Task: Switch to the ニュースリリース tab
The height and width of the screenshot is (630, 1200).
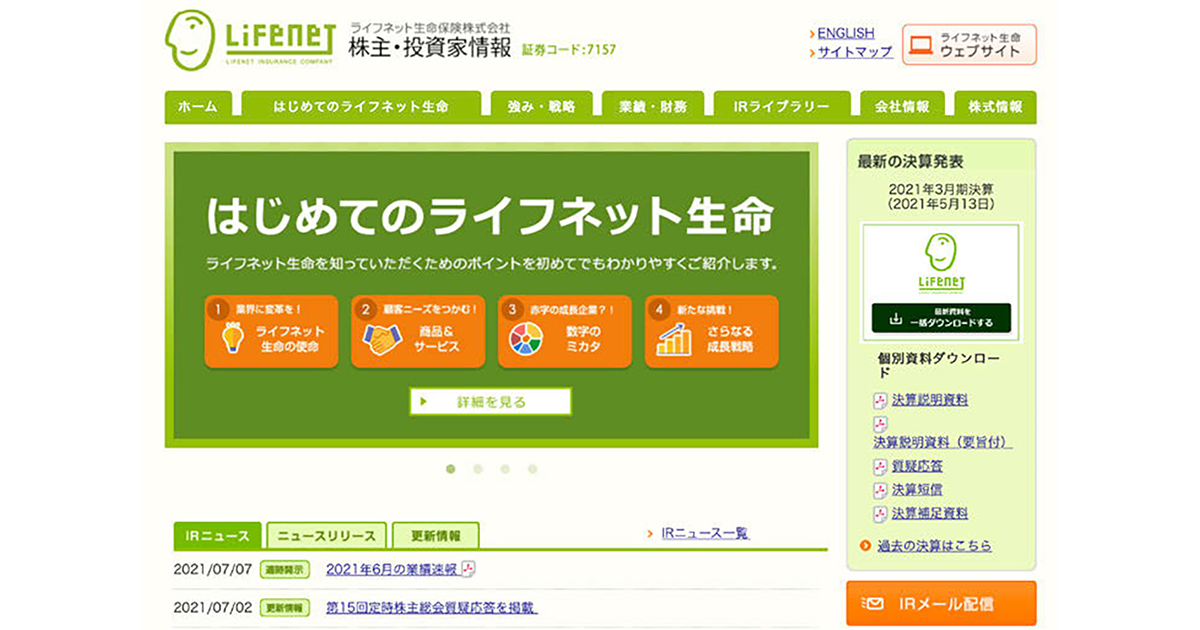Action: [327, 536]
